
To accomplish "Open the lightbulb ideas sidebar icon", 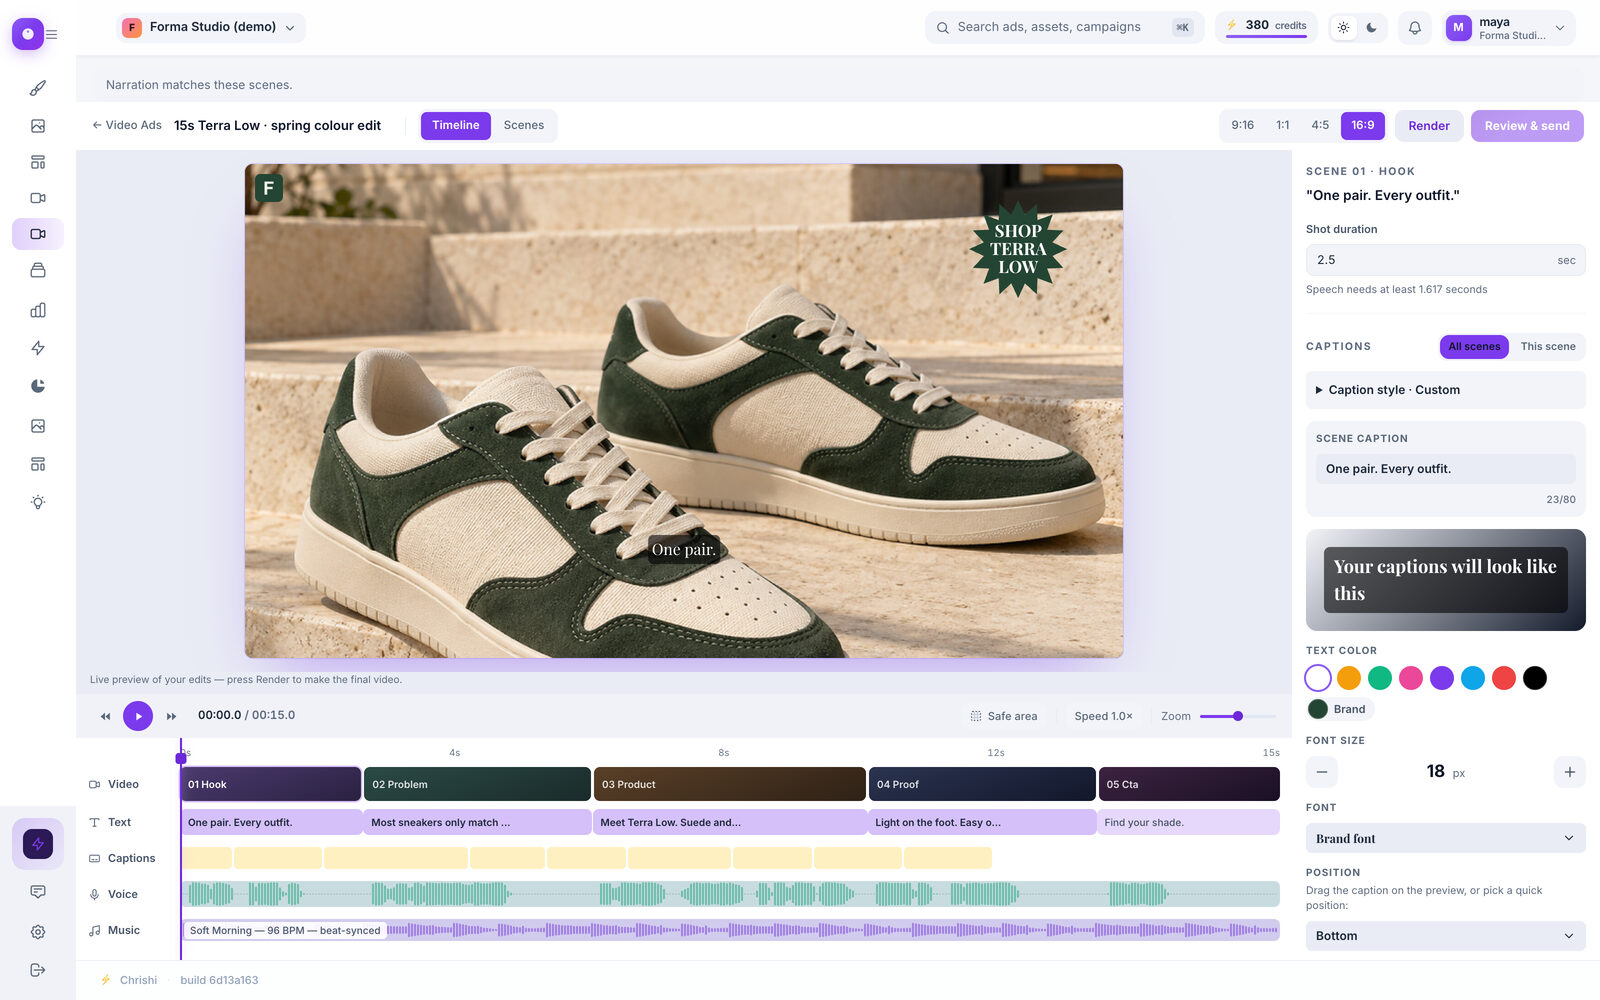I will tap(38, 502).
